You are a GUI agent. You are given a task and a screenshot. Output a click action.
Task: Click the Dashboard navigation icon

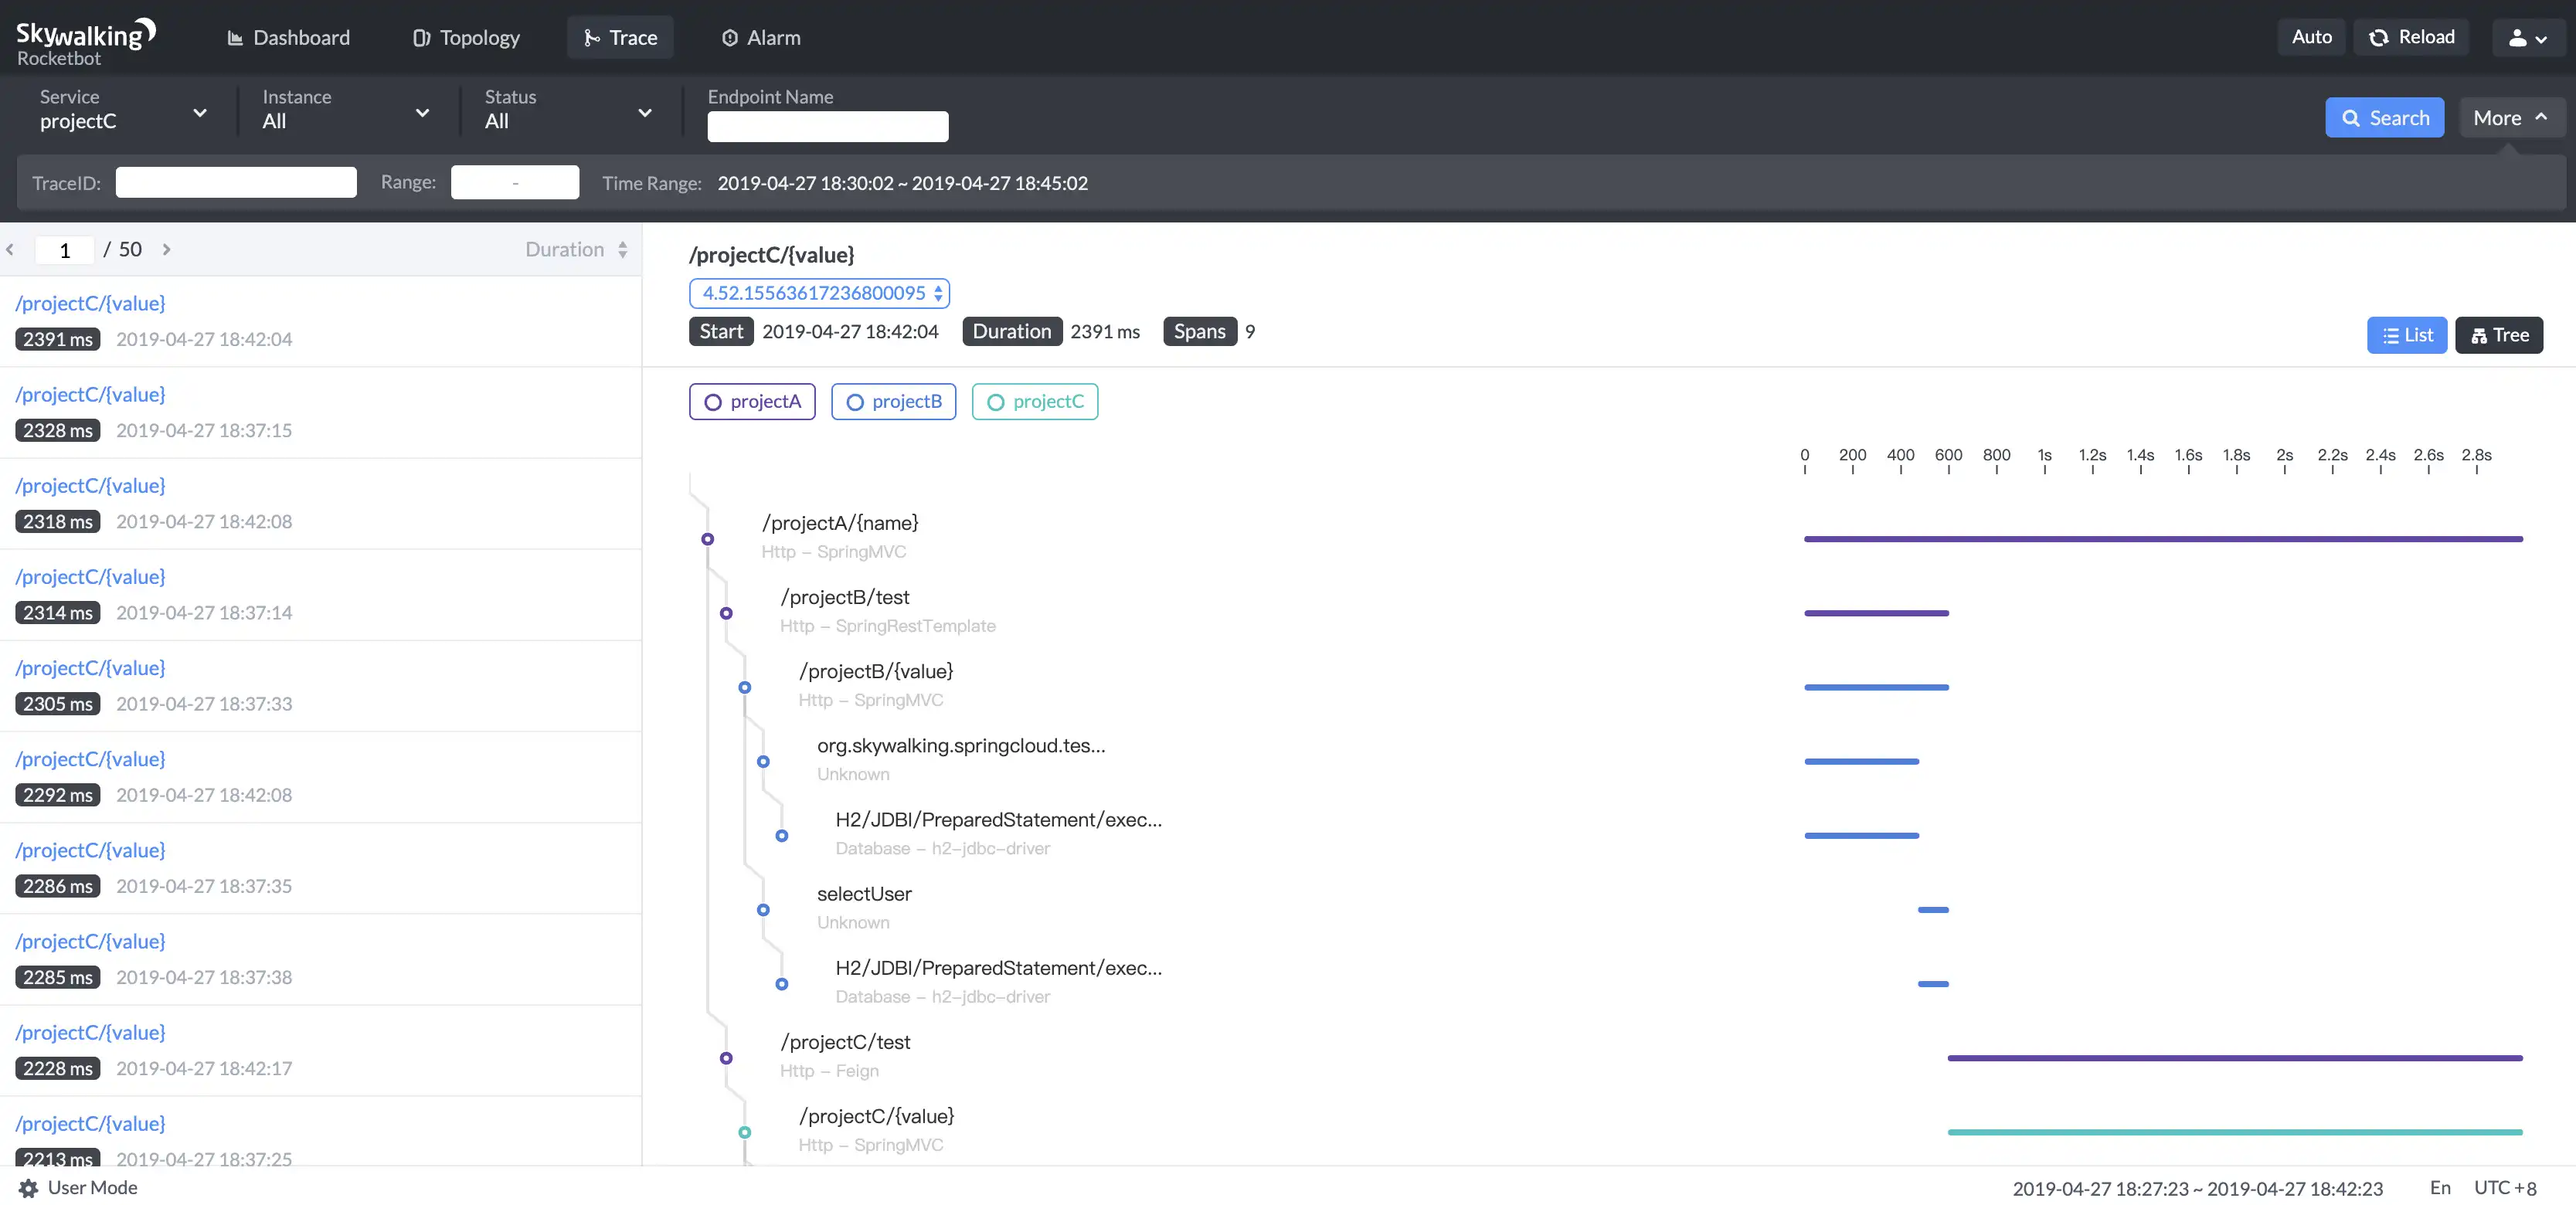tap(233, 36)
